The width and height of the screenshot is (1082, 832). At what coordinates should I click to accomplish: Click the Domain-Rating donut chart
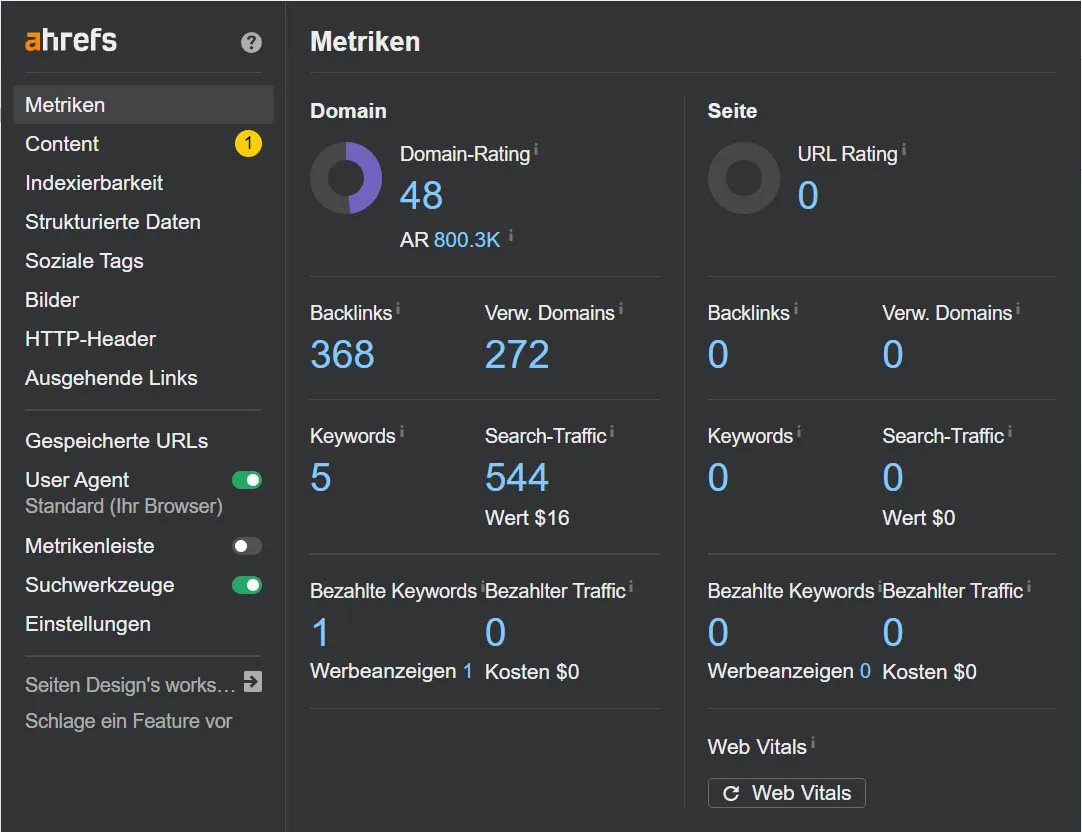coord(346,178)
